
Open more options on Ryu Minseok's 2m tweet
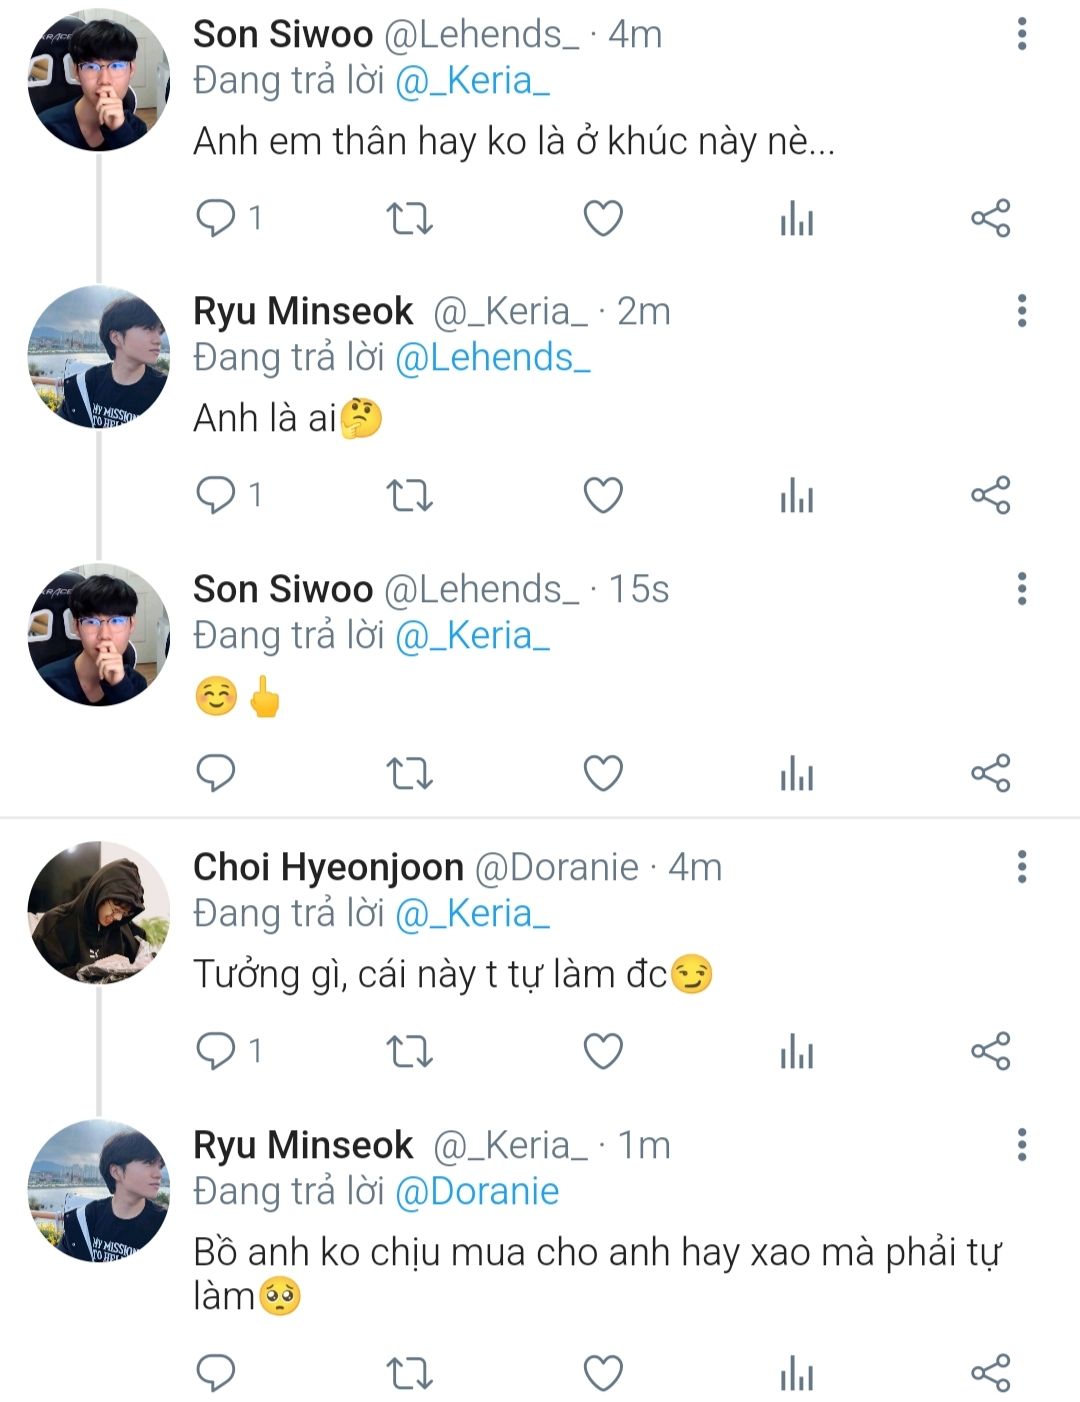tap(1022, 311)
